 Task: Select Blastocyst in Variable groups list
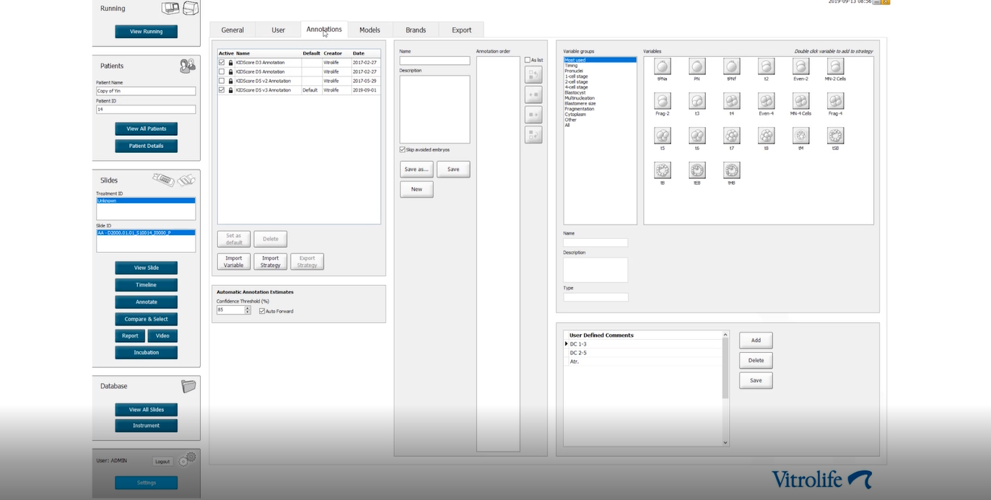tap(575, 92)
